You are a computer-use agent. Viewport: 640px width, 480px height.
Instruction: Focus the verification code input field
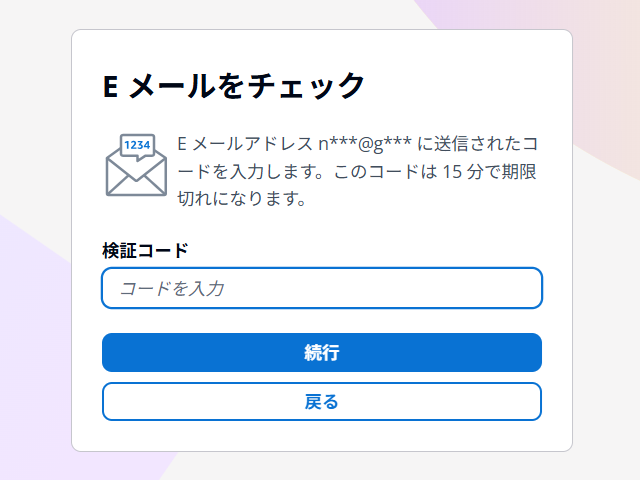321,288
